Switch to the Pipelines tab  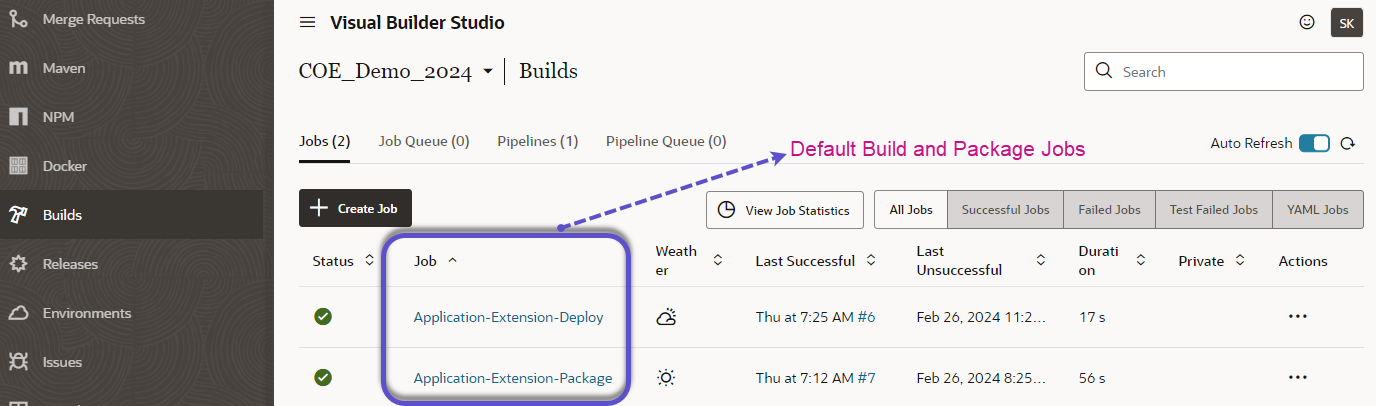(537, 142)
